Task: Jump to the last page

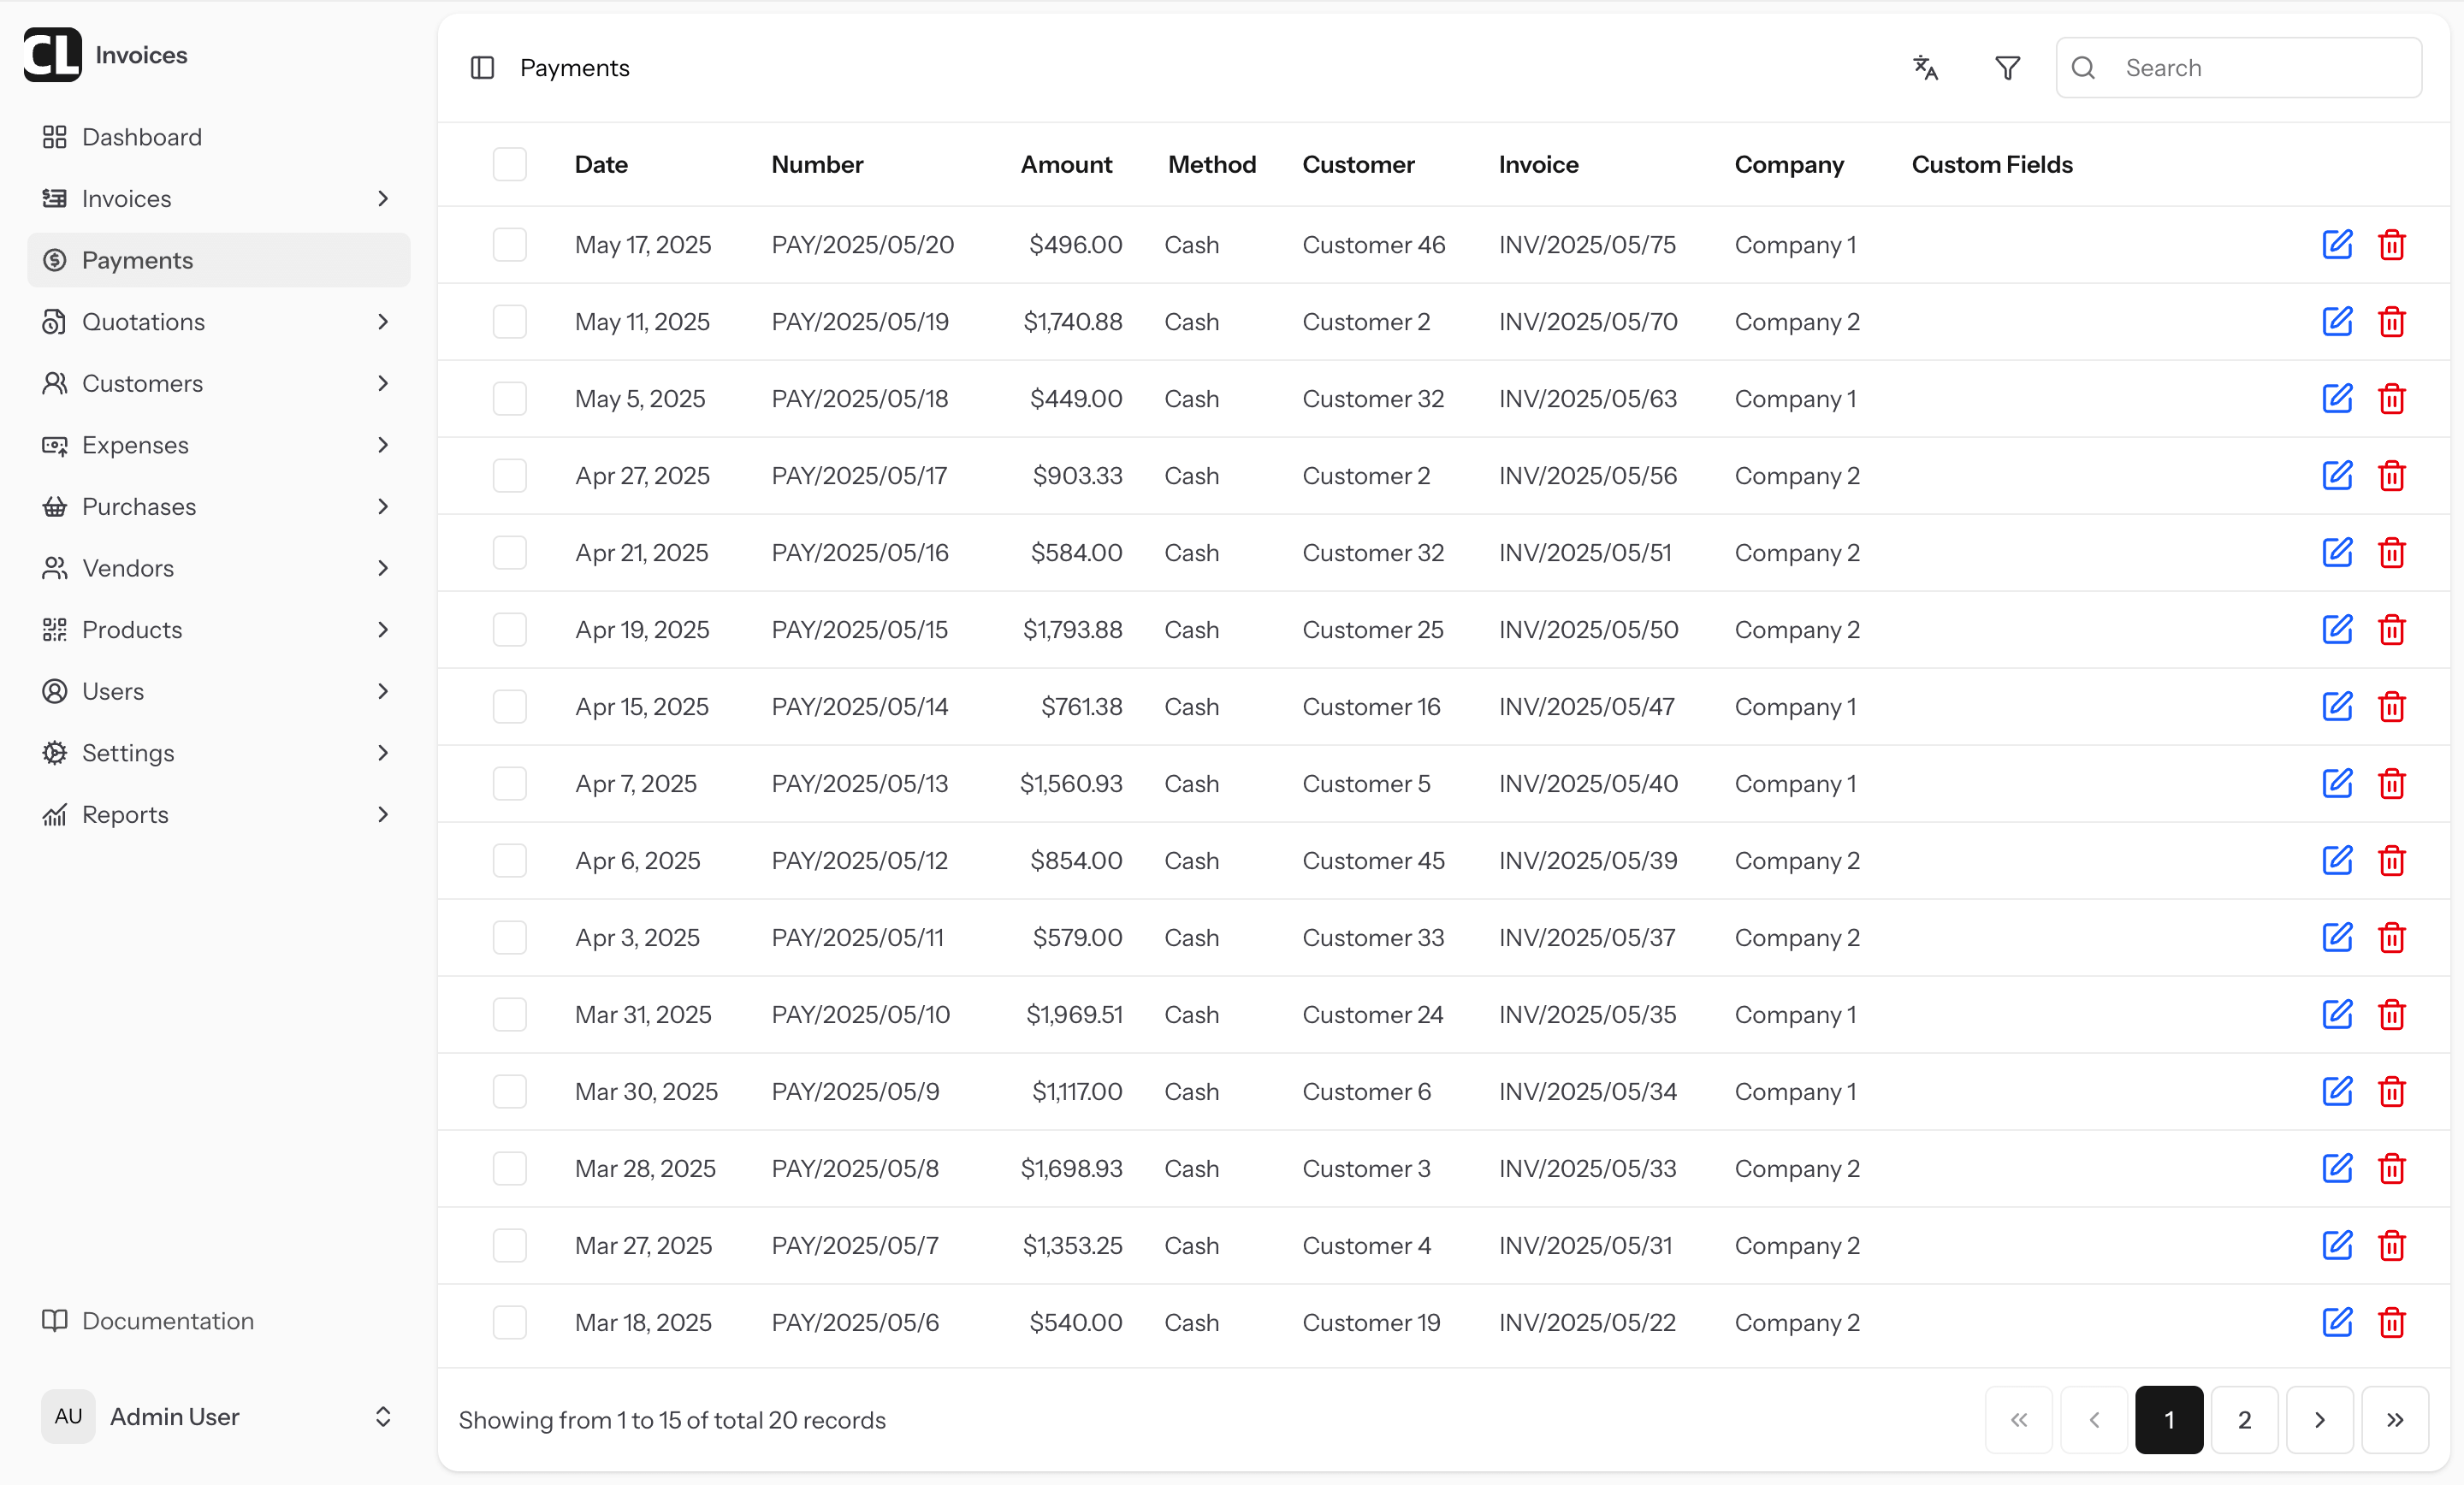Action: point(2395,1419)
